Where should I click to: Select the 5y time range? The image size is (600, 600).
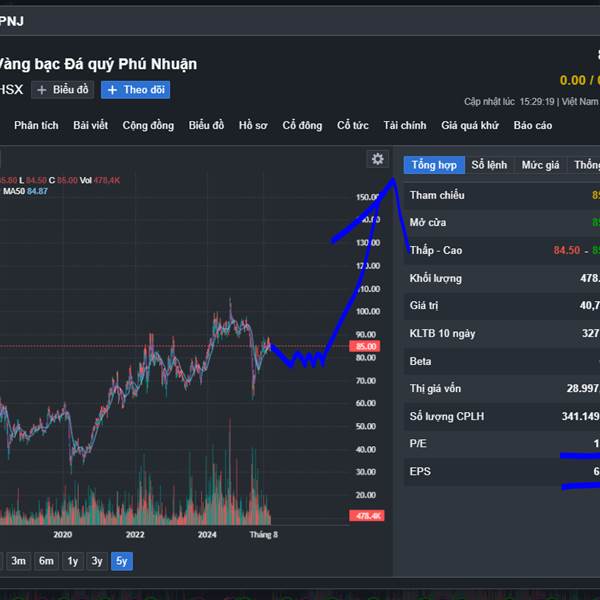coord(121,561)
